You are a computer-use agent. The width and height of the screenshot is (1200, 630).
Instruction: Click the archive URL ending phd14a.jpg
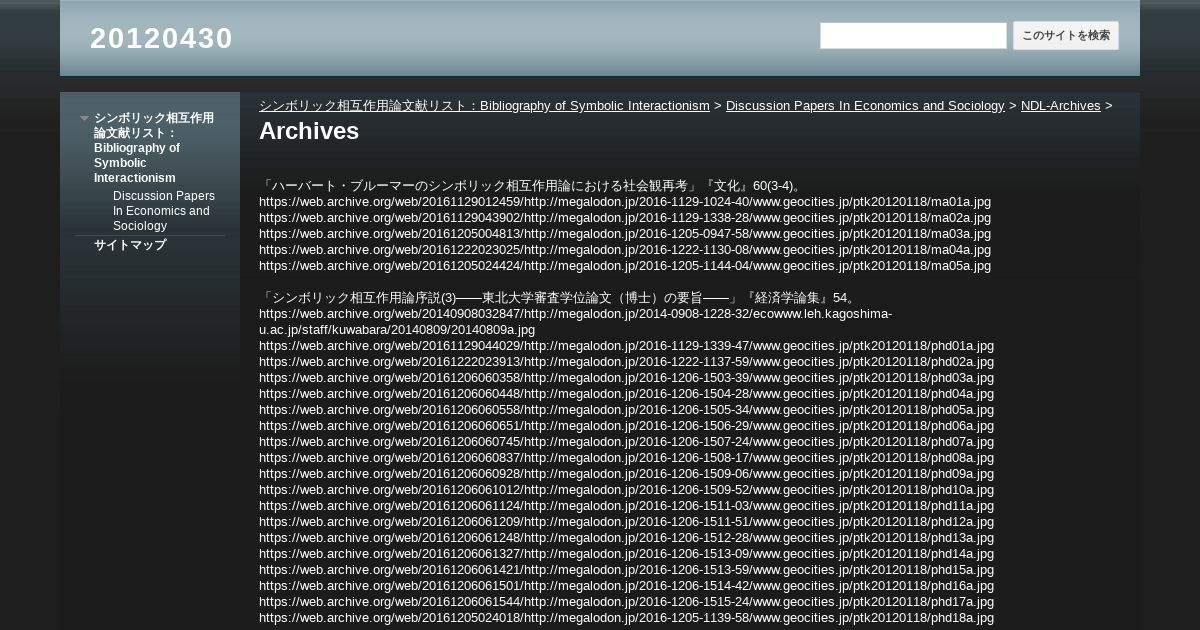pos(626,554)
